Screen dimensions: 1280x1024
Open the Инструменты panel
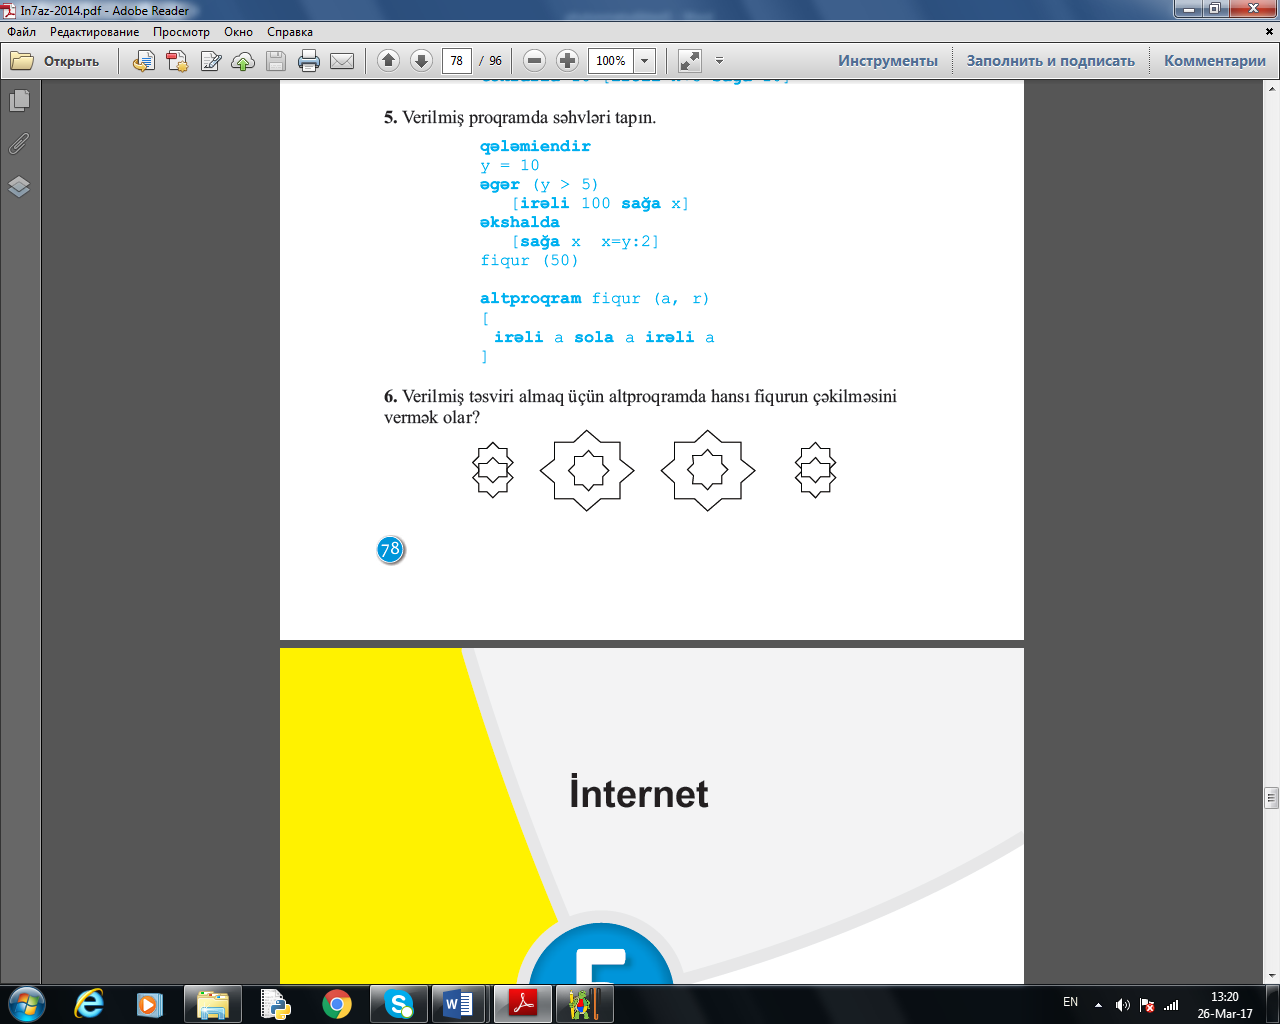pos(888,61)
